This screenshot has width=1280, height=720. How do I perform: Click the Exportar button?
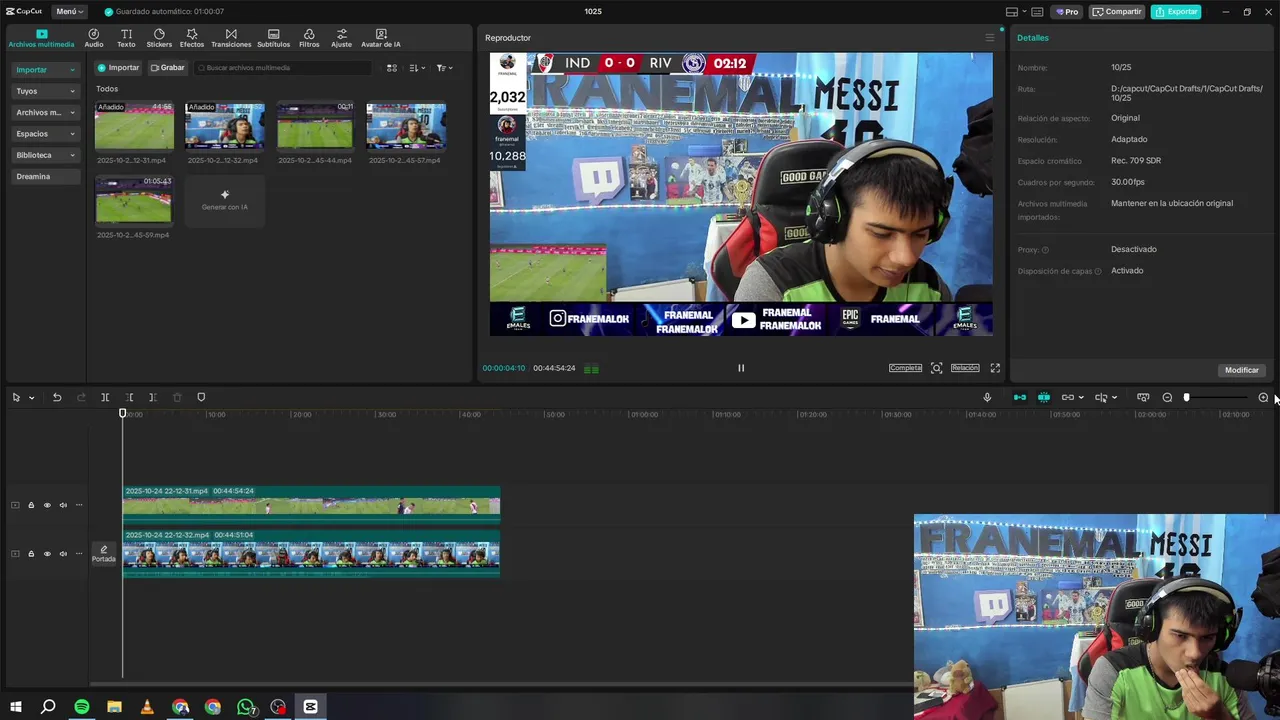pos(1176,12)
